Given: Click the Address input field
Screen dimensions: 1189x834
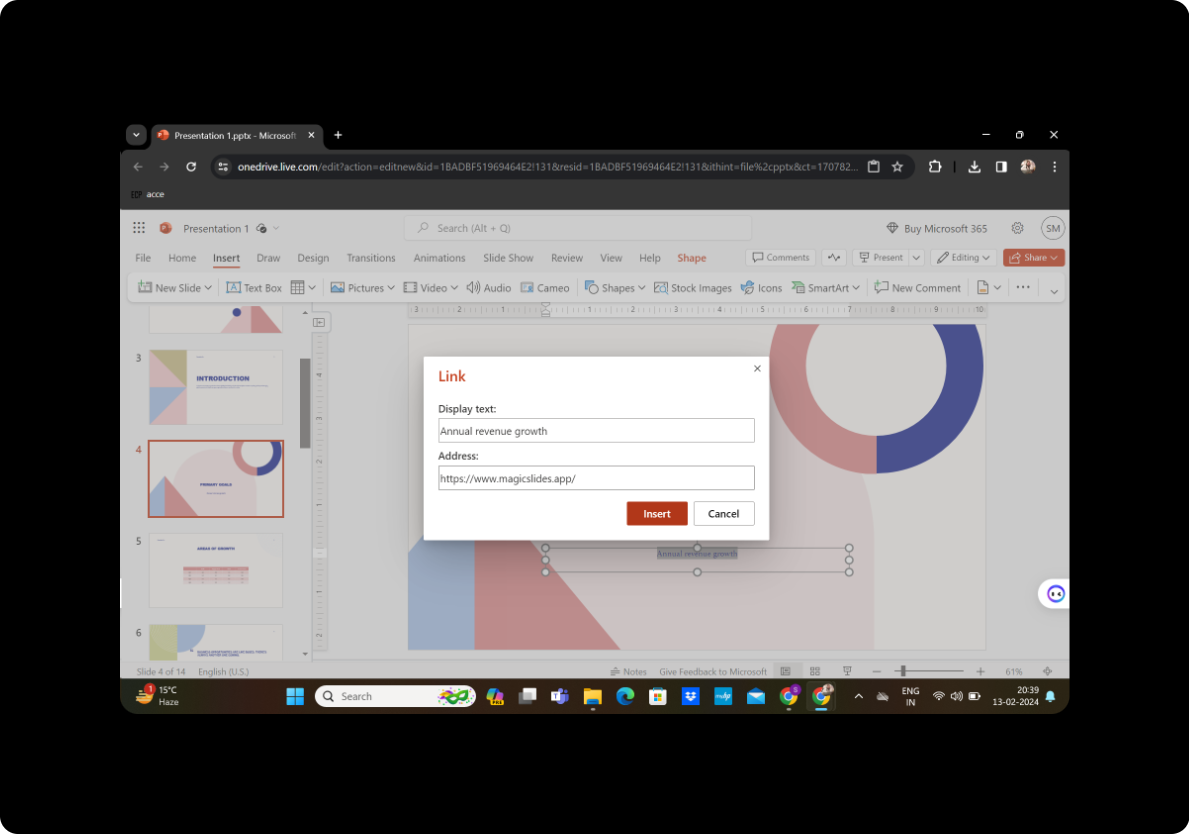Looking at the screenshot, I should pos(596,478).
